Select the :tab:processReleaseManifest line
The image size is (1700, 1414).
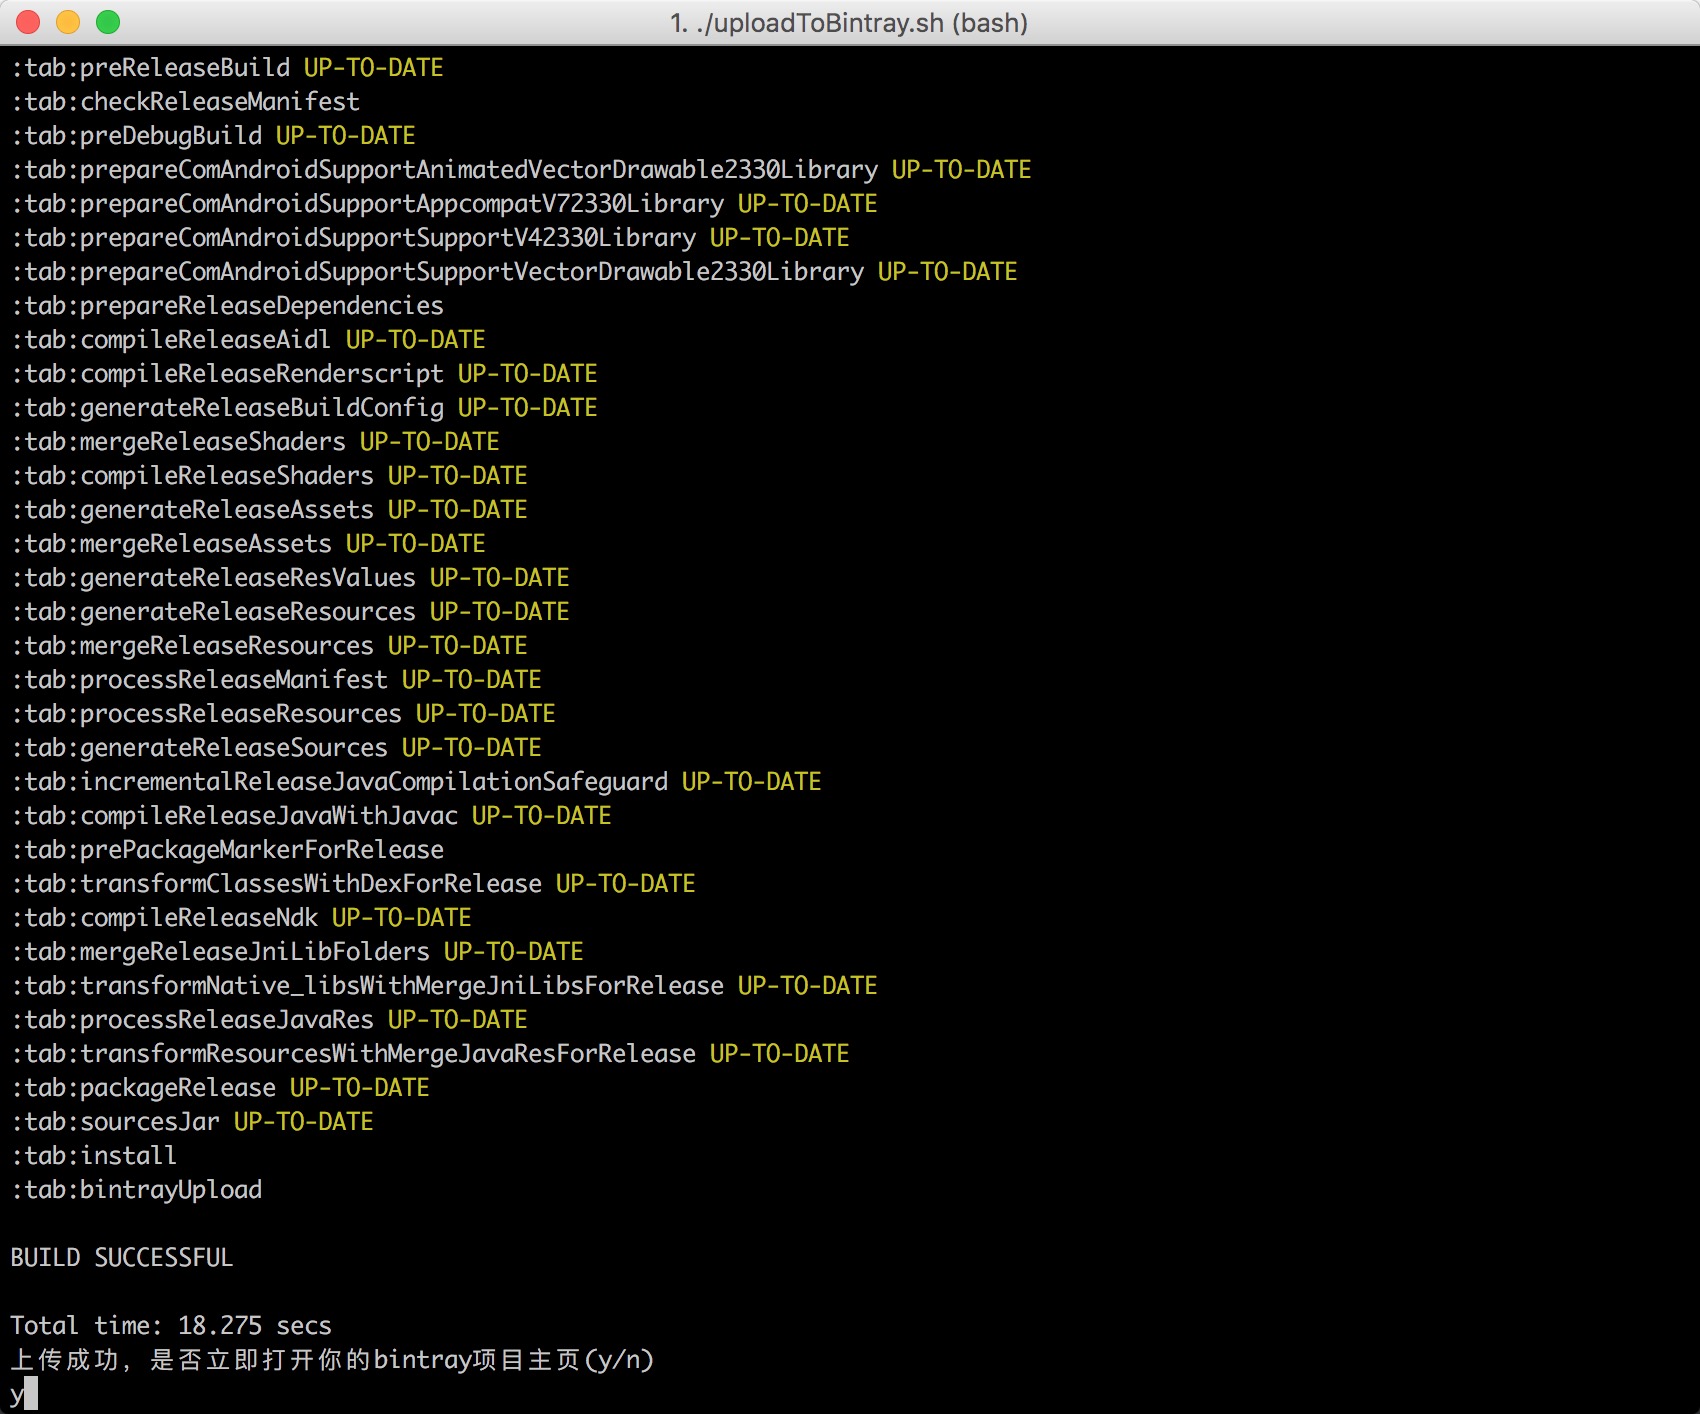(276, 680)
